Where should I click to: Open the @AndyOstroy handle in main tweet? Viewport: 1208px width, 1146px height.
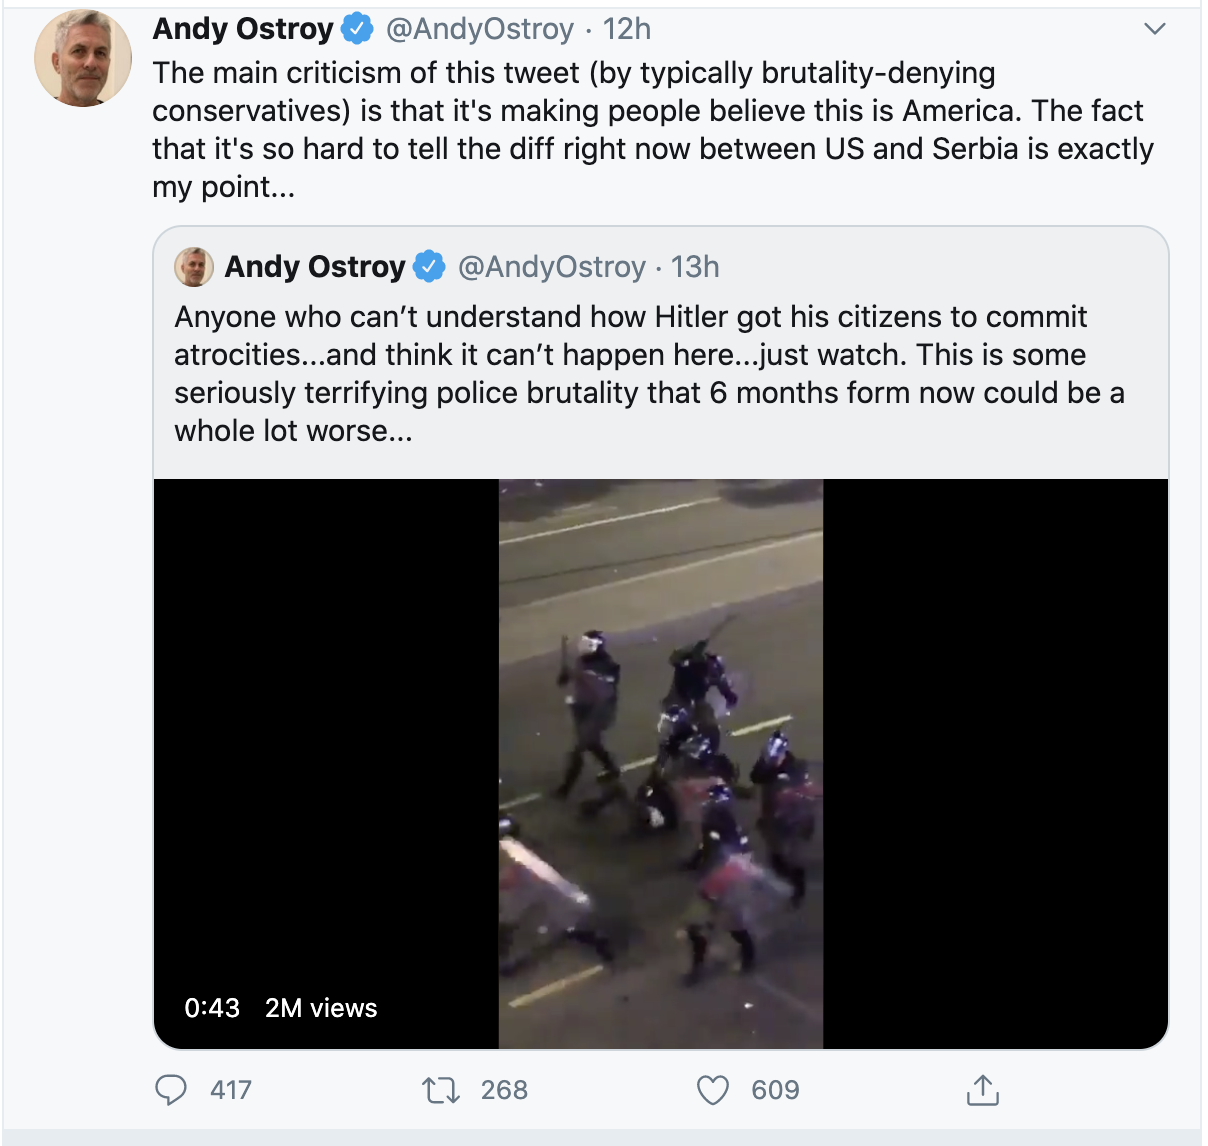tap(480, 29)
